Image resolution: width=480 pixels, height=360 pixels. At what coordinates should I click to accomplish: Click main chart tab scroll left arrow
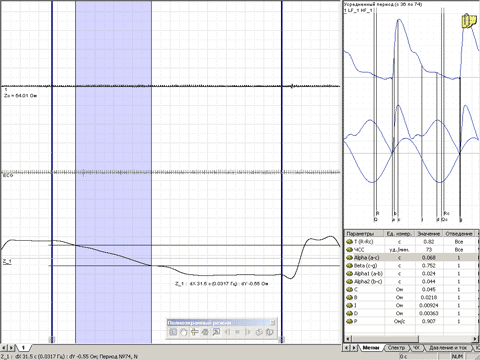[4, 348]
